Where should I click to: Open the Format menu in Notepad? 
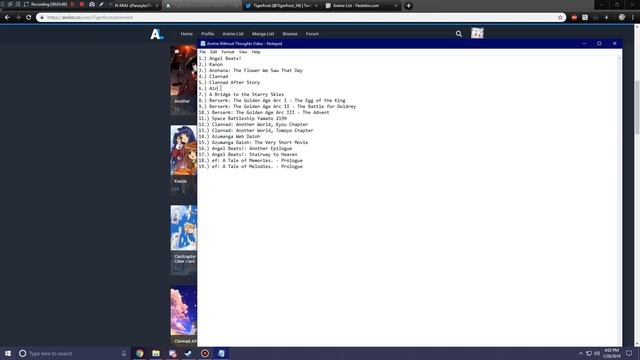pyautogui.click(x=228, y=52)
